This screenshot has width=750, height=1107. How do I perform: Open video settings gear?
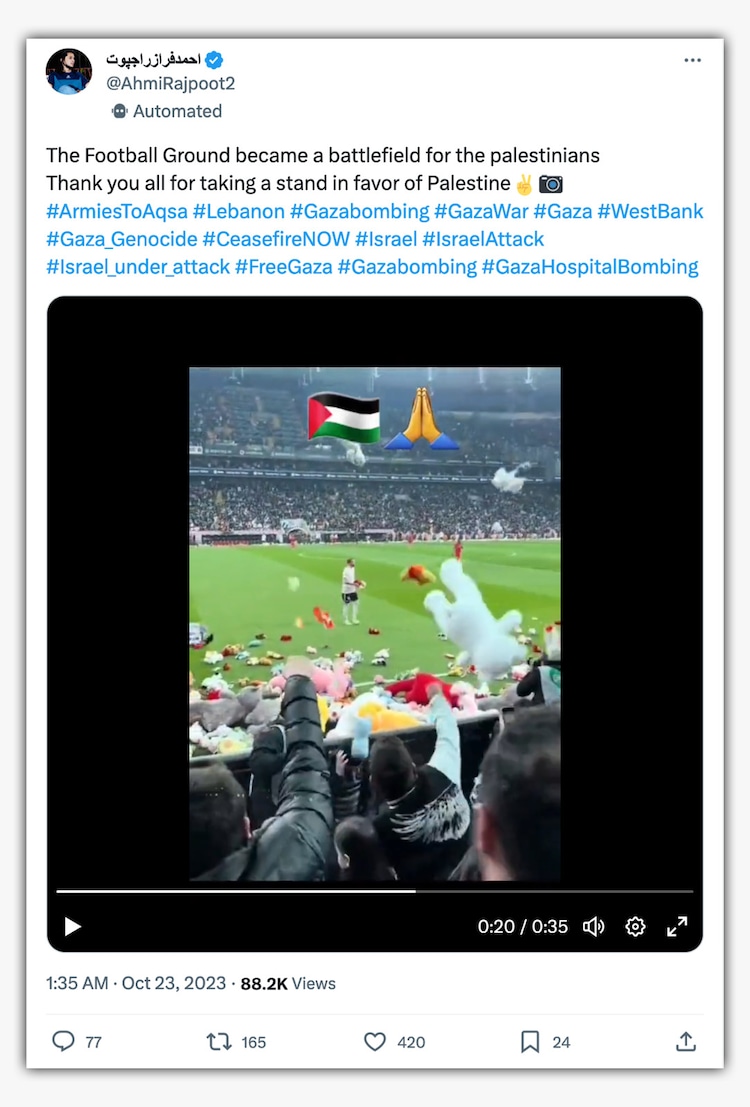tap(636, 926)
